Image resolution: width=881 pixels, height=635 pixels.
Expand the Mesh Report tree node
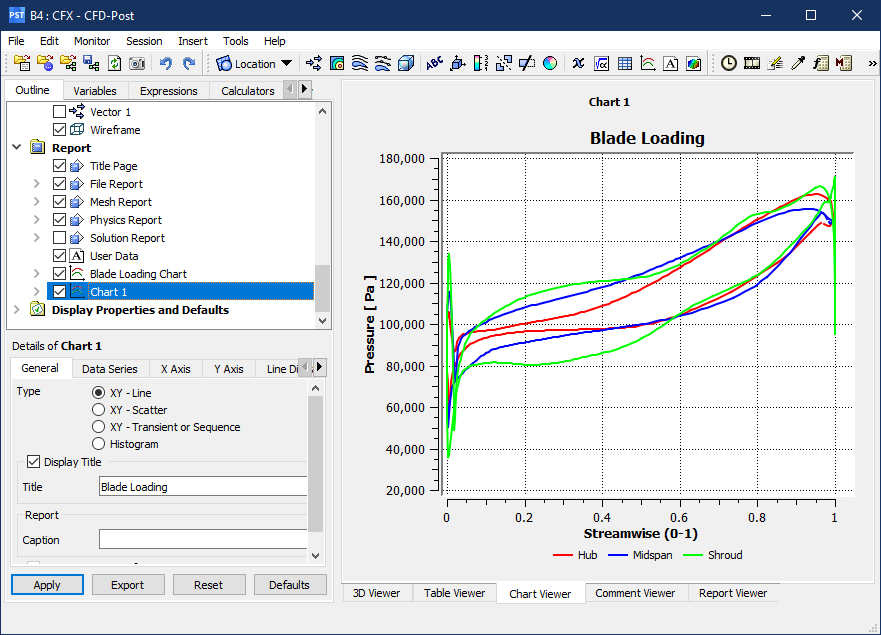pos(37,202)
